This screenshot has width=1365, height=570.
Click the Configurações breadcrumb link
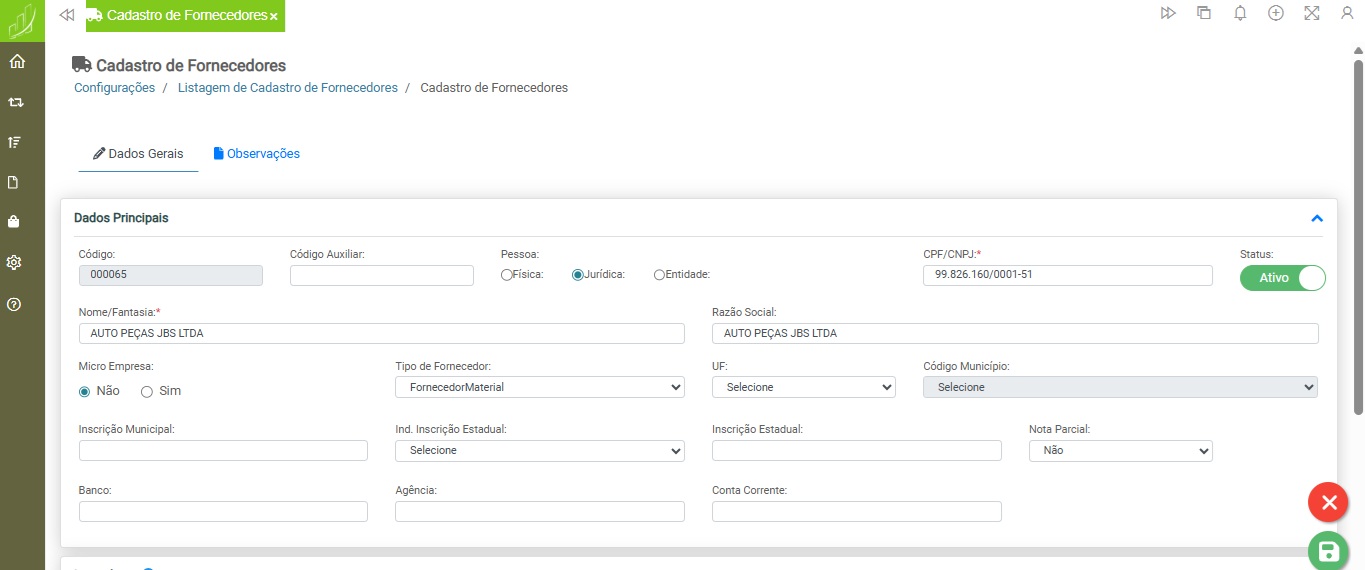click(x=114, y=88)
